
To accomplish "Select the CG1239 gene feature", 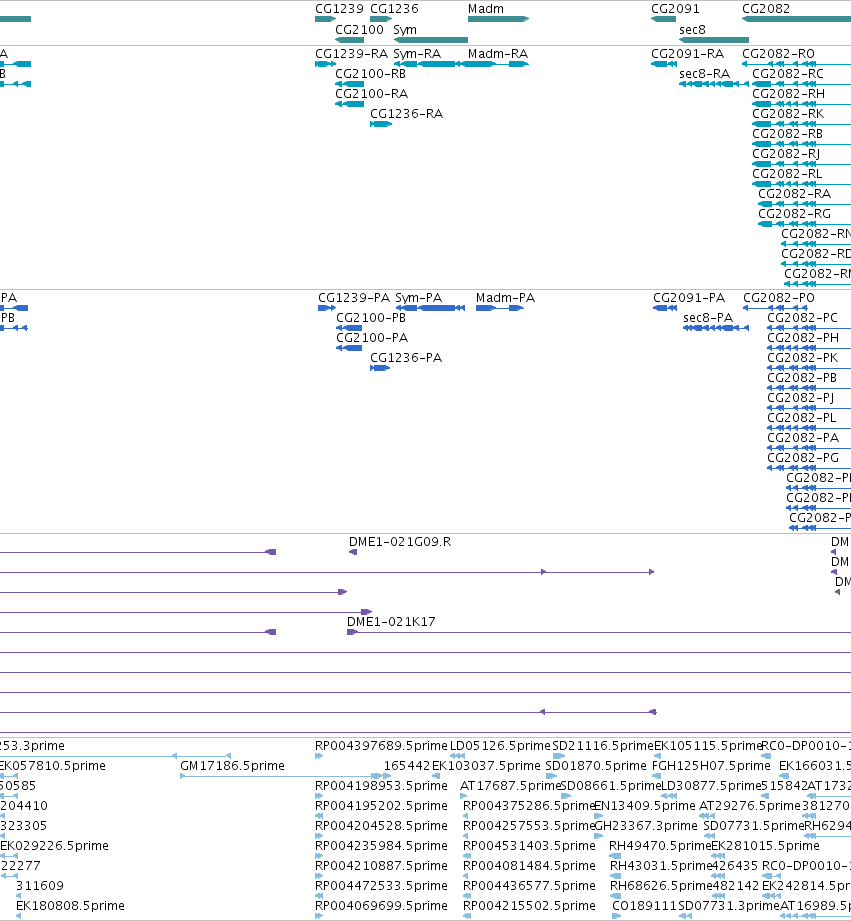I will (325, 19).
